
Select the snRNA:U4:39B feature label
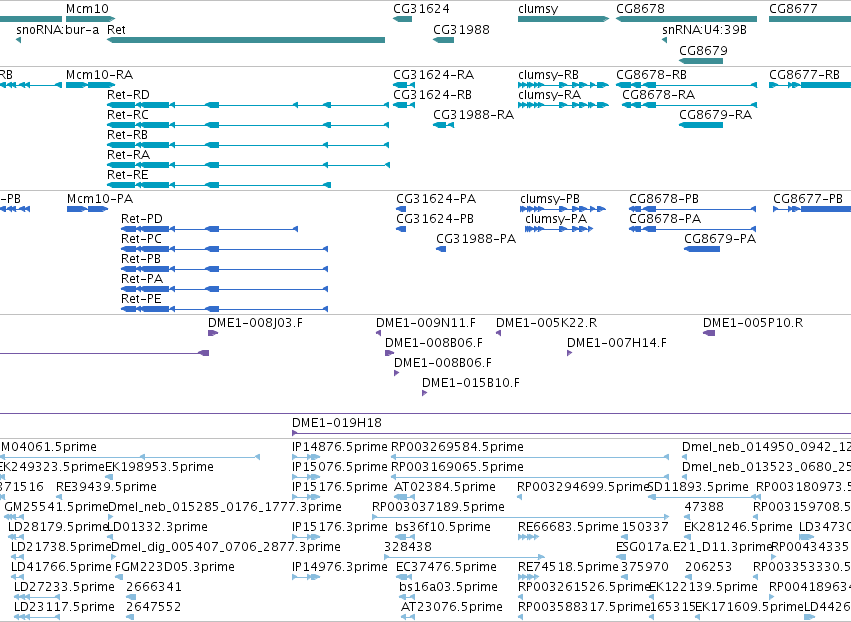[x=704, y=29]
